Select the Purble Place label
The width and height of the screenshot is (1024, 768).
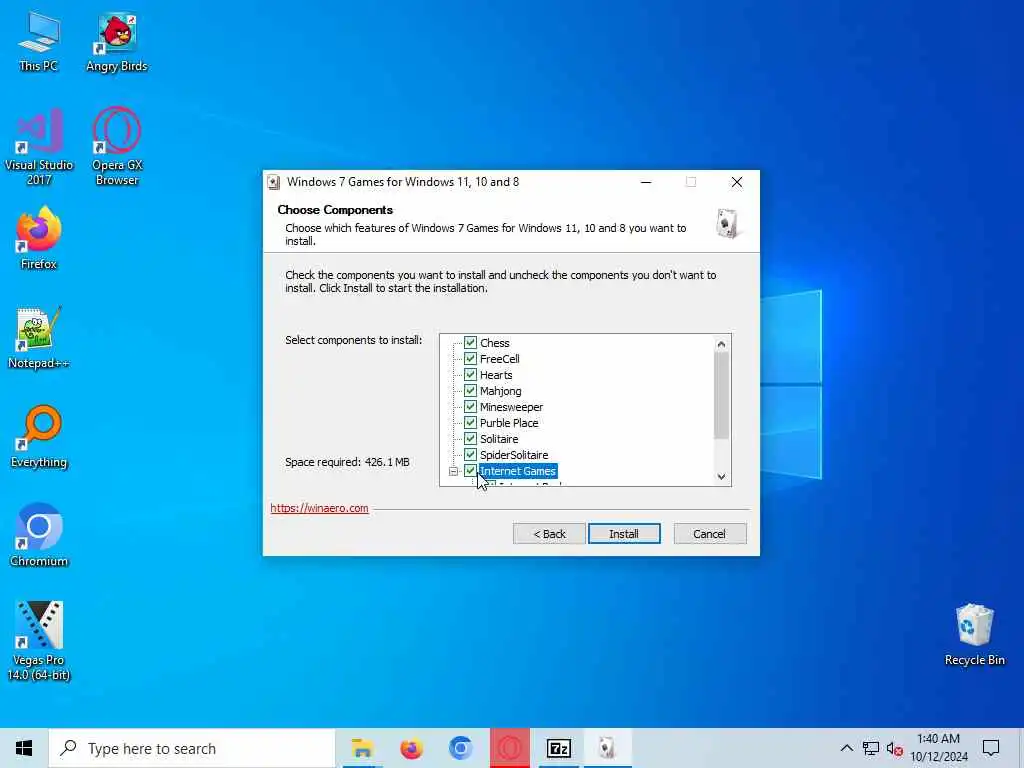pos(509,423)
